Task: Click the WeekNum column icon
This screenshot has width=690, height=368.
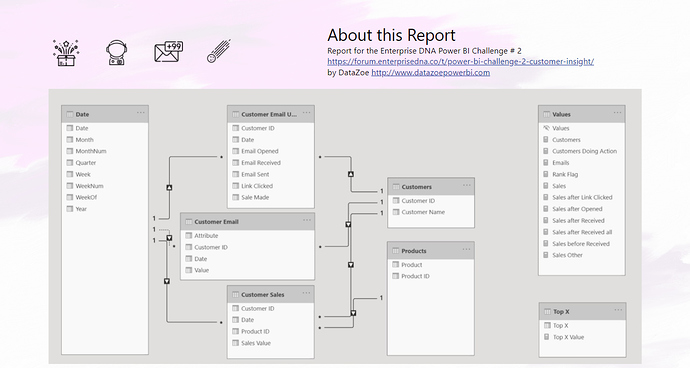Action: [70, 186]
